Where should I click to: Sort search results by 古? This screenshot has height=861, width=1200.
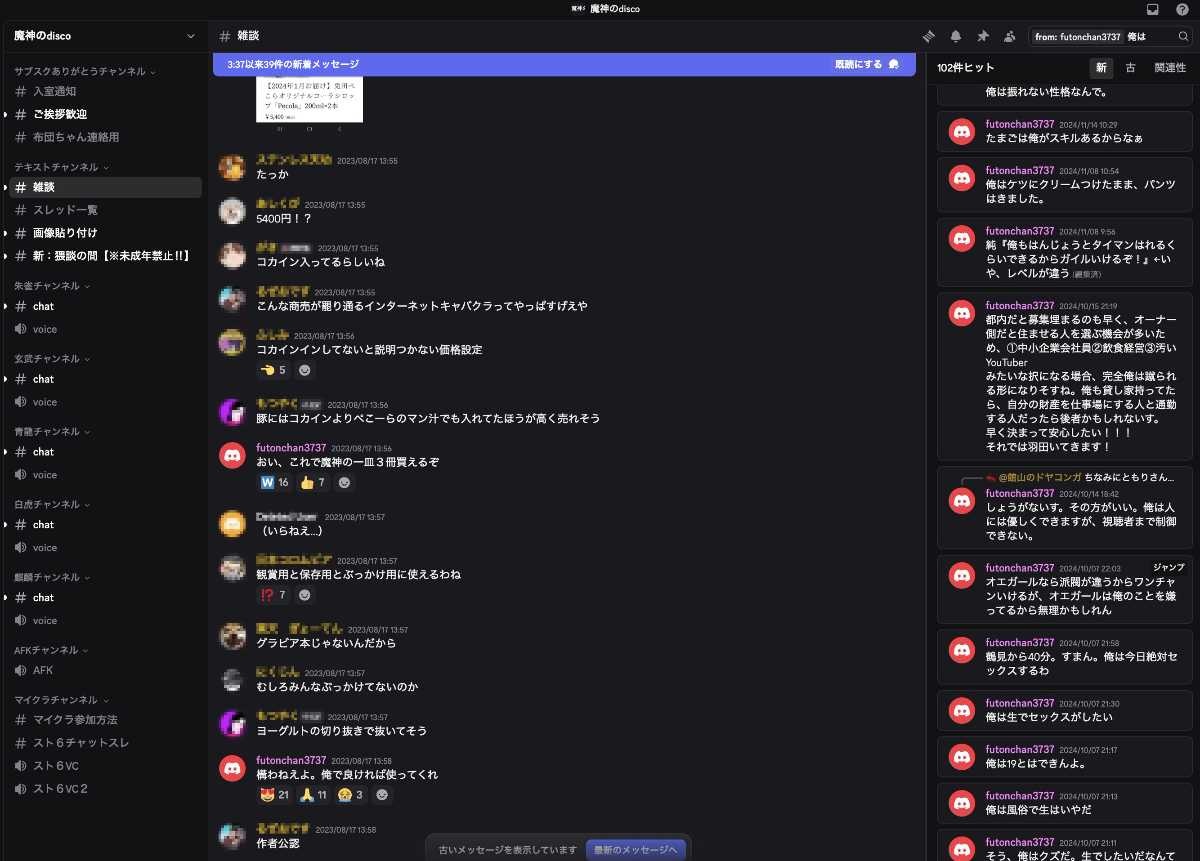1130,68
